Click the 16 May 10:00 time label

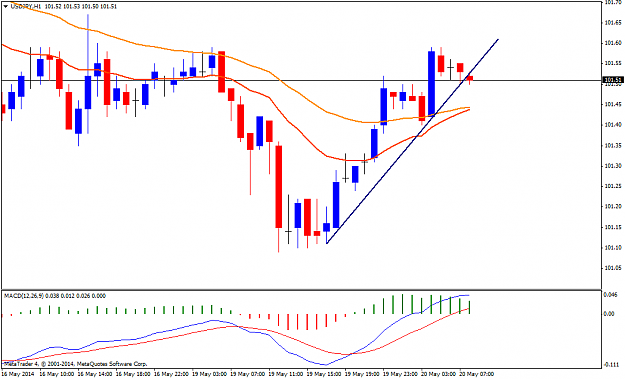tap(56, 374)
